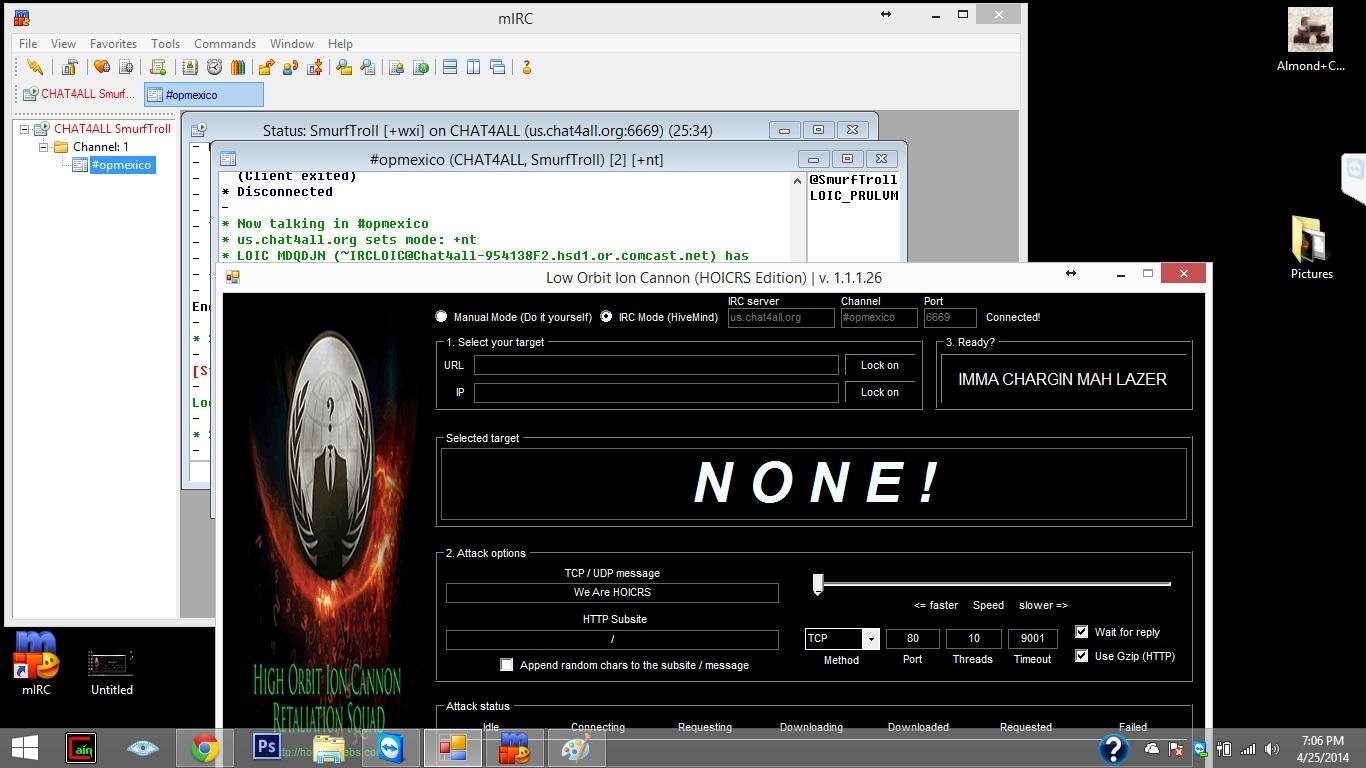This screenshot has height=768, width=1366.
Task: Disable the Use Gzip (HTTP) checkbox
Action: click(1081, 655)
